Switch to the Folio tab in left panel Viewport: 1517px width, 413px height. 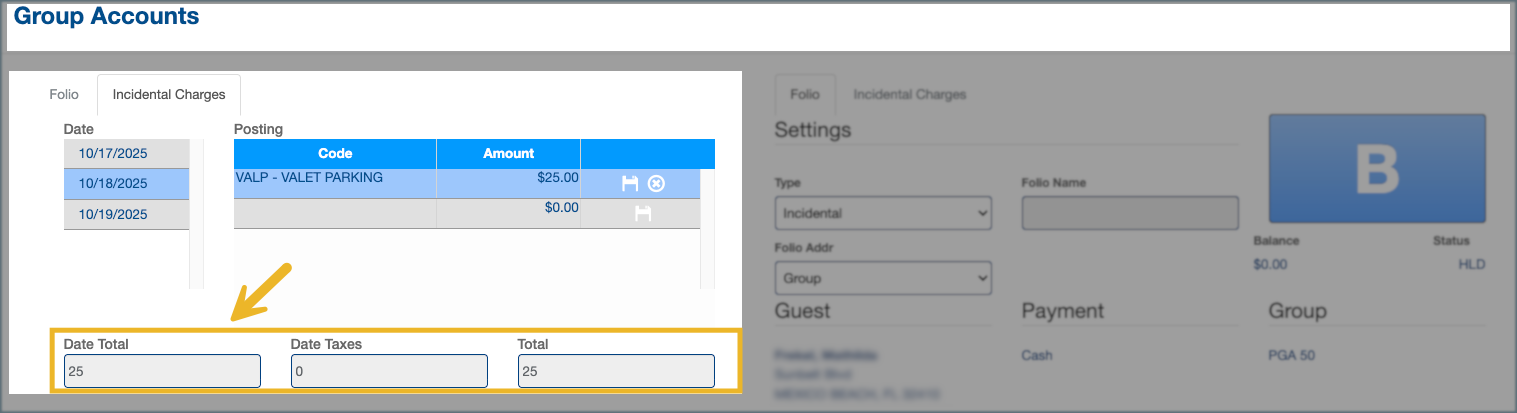pos(64,95)
